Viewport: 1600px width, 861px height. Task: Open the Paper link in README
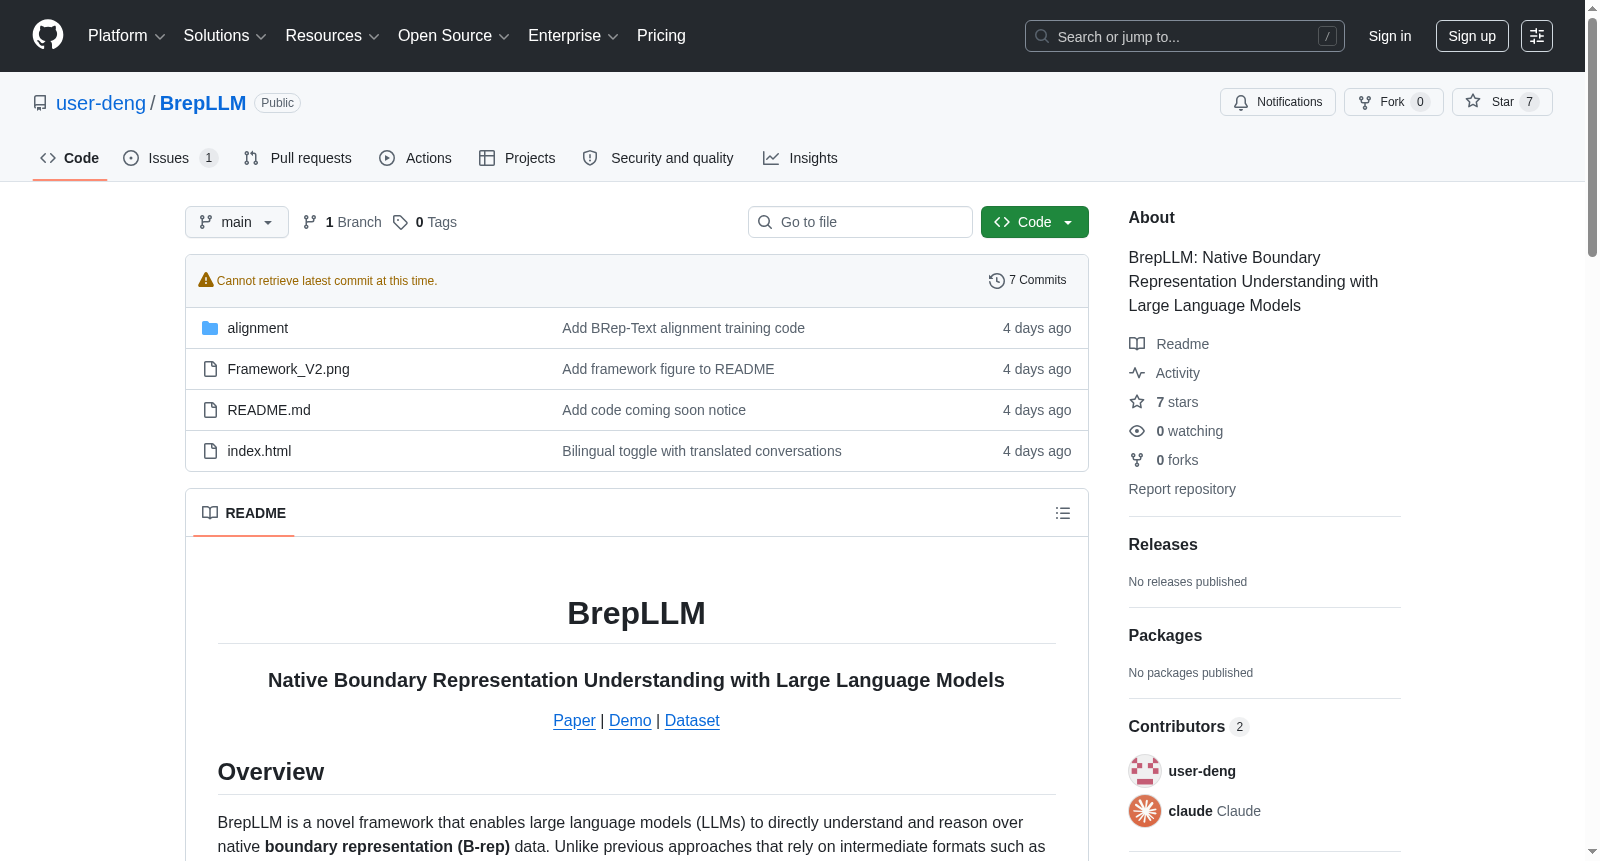point(574,720)
